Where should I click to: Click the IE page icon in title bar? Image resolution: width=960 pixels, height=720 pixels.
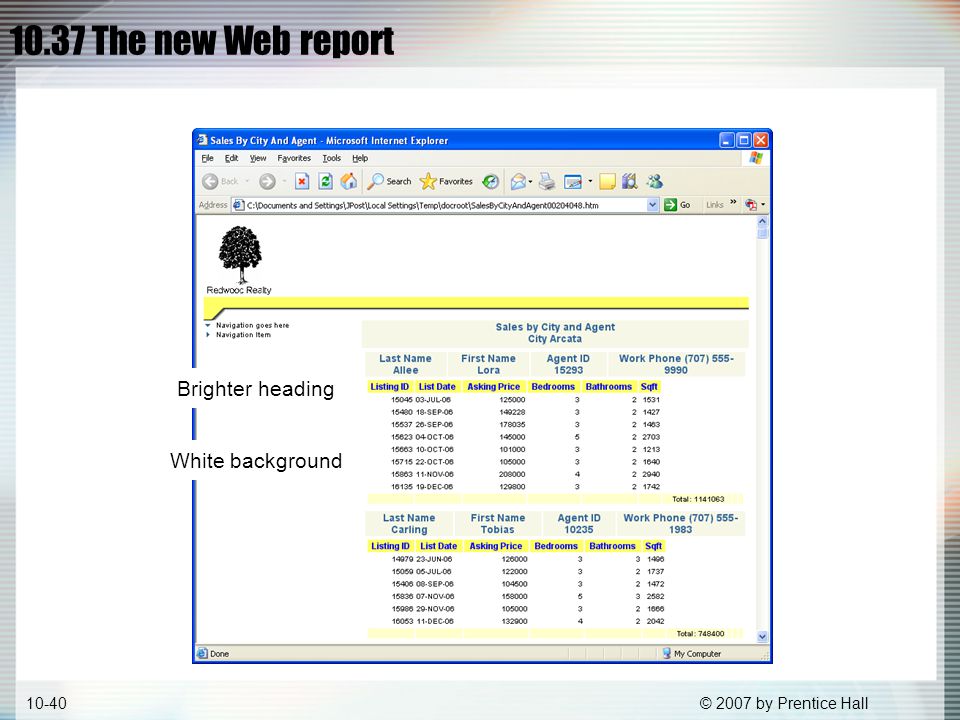(x=202, y=140)
